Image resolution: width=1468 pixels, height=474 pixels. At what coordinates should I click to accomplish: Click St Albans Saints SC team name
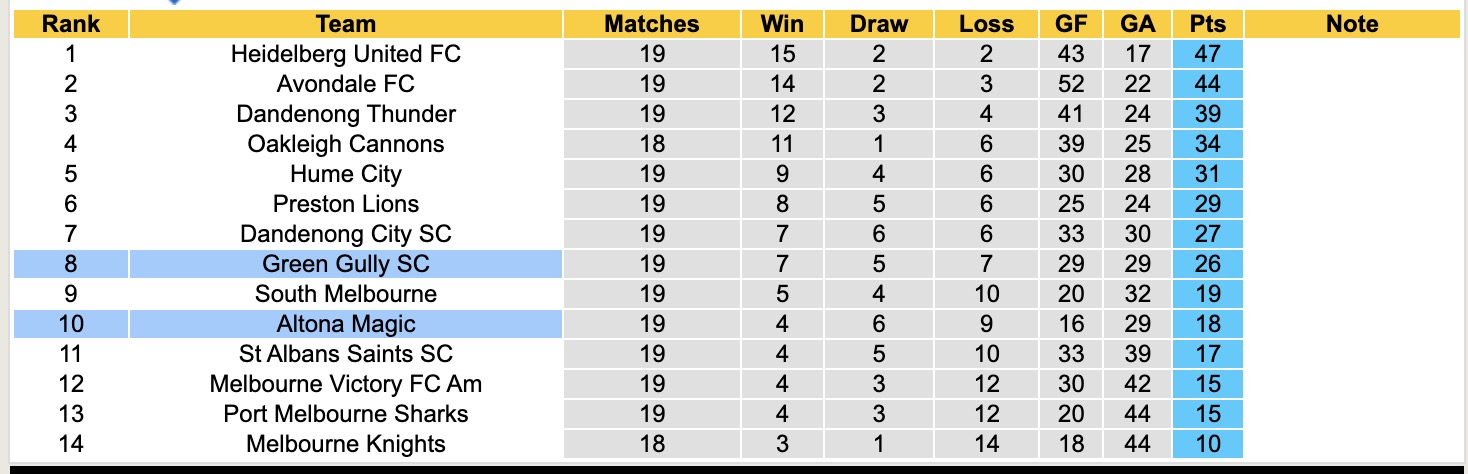pos(345,354)
